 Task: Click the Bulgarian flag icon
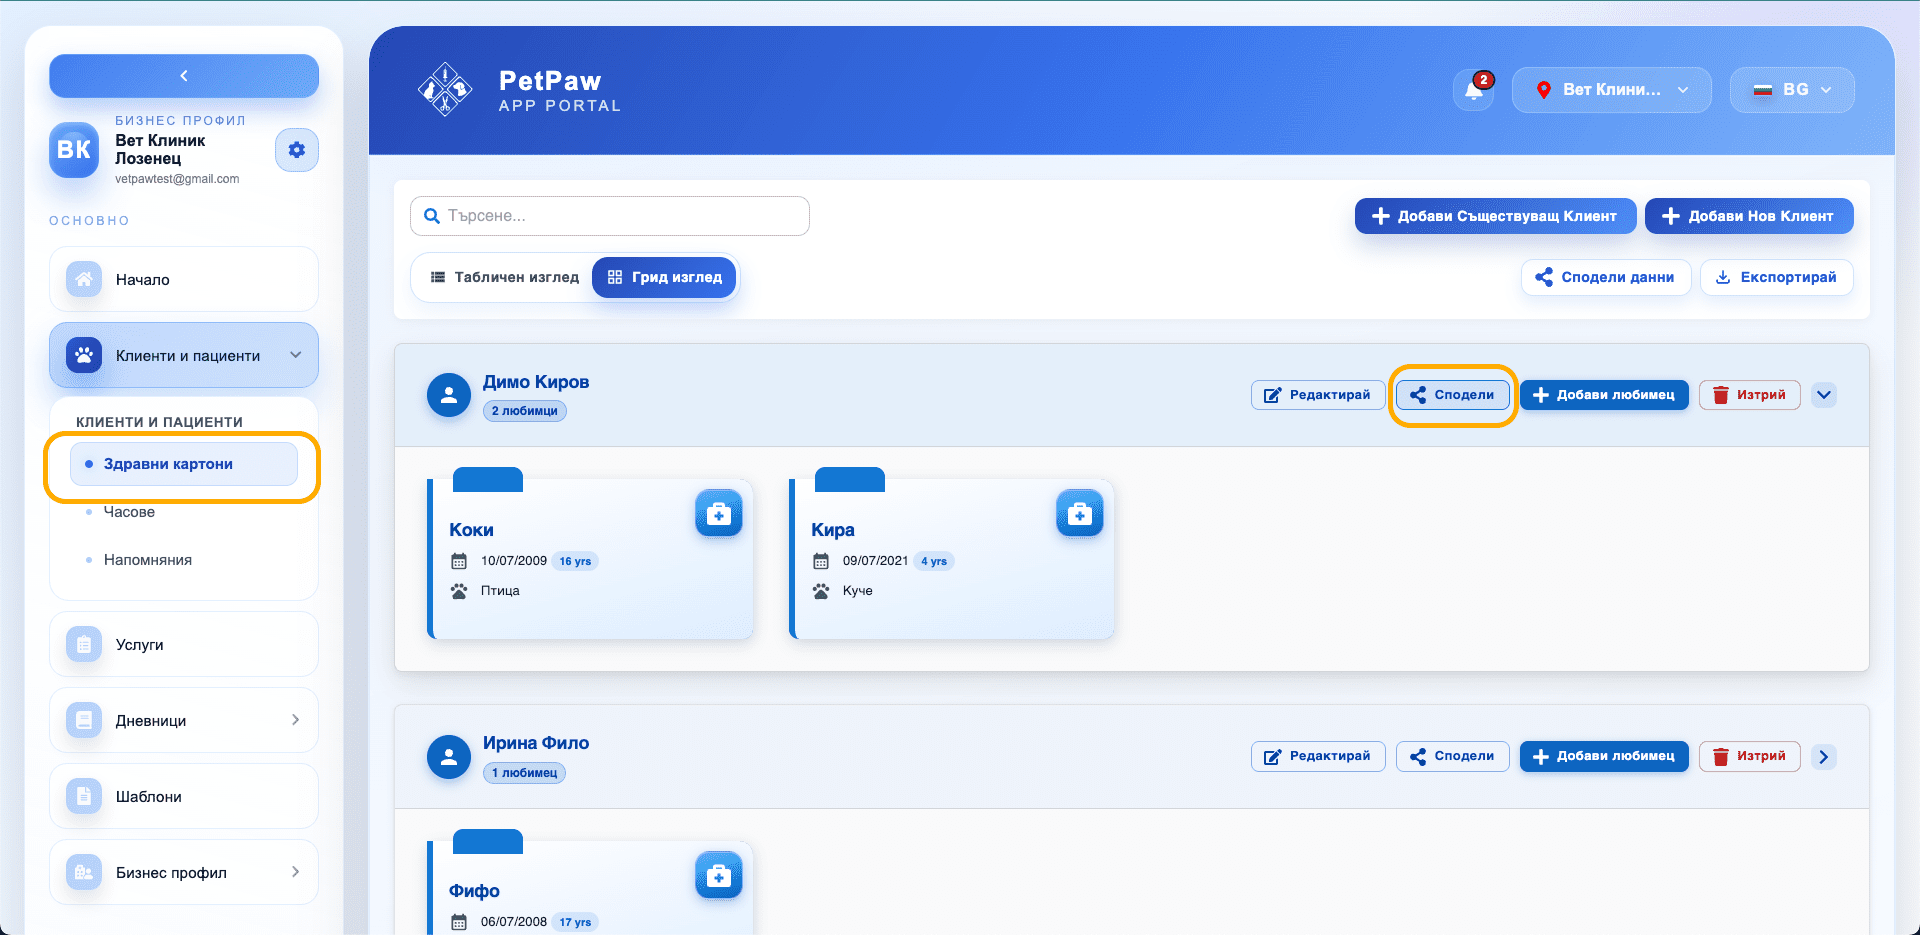(x=1763, y=90)
